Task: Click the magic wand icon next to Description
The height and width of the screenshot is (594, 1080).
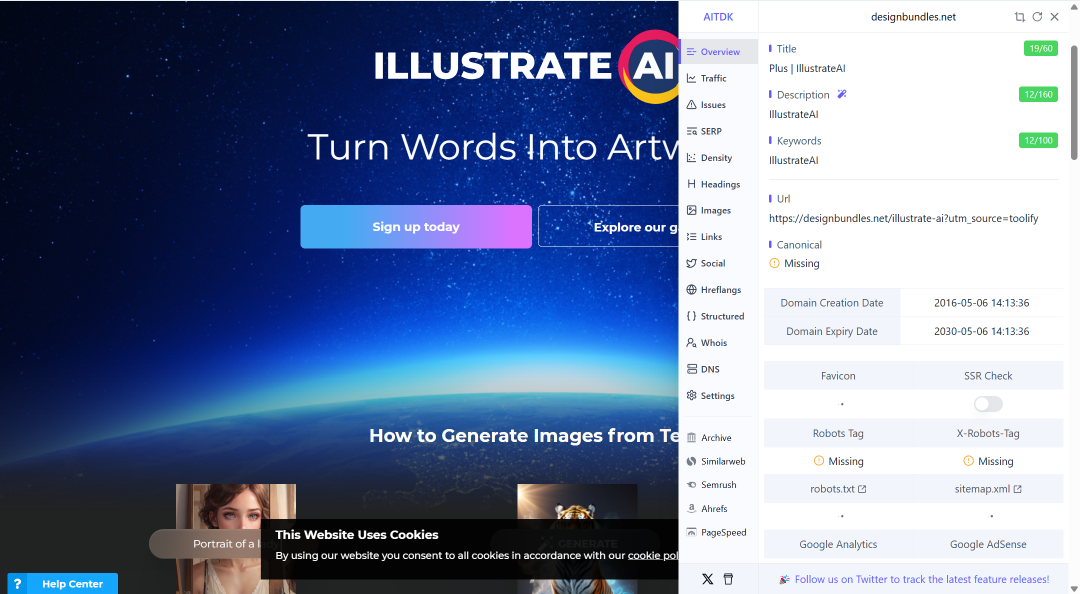Action: (842, 94)
